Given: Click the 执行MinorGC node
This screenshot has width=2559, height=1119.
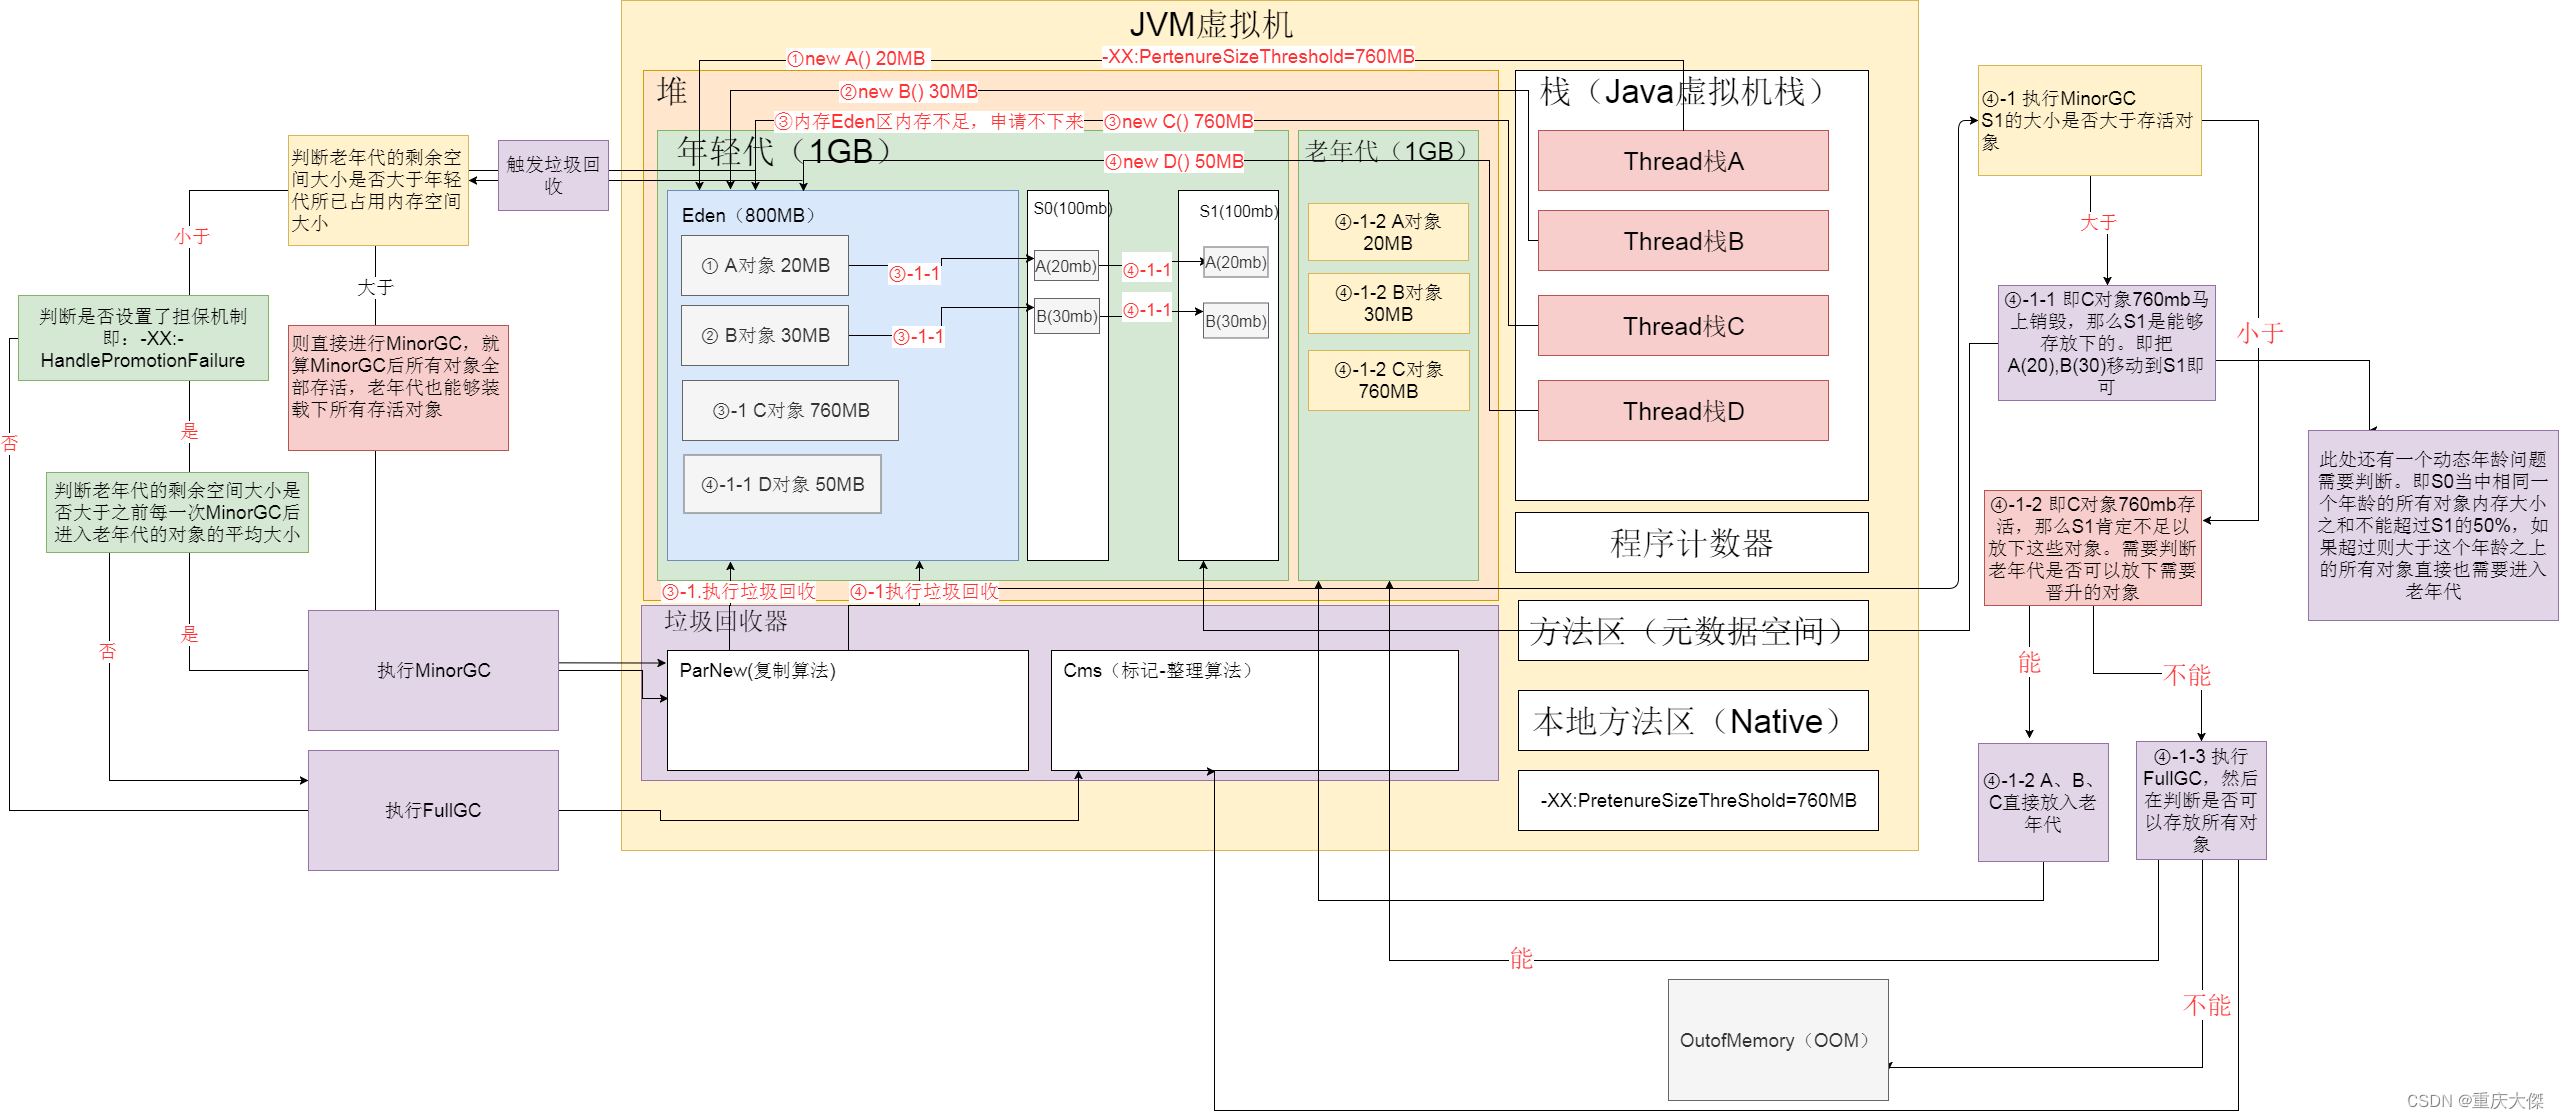Looking at the screenshot, I should tap(432, 670).
